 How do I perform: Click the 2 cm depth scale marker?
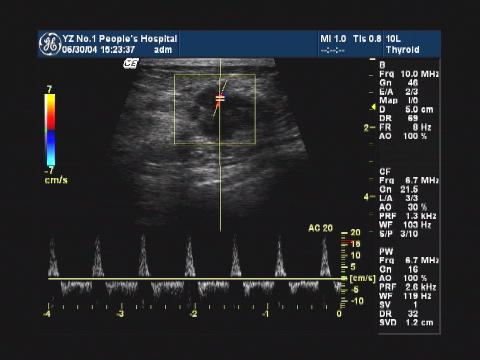point(366,128)
